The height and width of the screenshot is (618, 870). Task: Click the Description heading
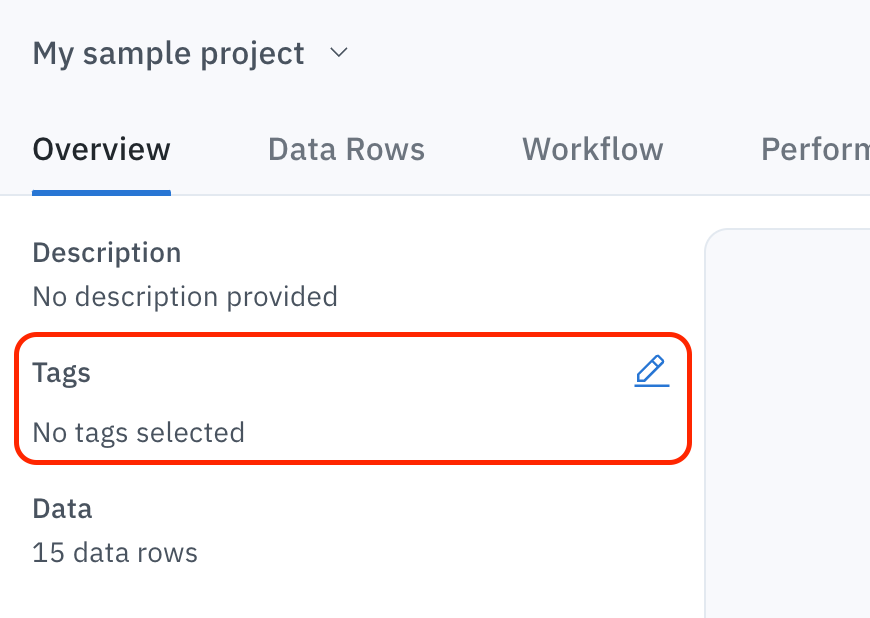107,253
